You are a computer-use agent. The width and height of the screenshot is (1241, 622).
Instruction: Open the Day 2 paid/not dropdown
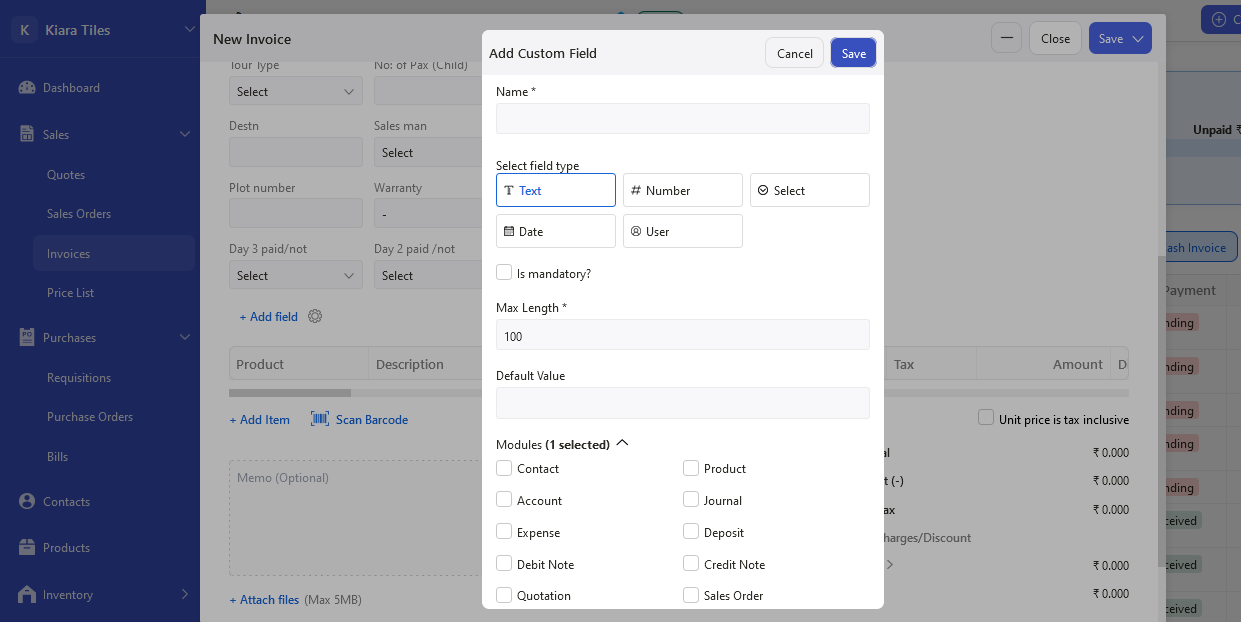(x=428, y=275)
